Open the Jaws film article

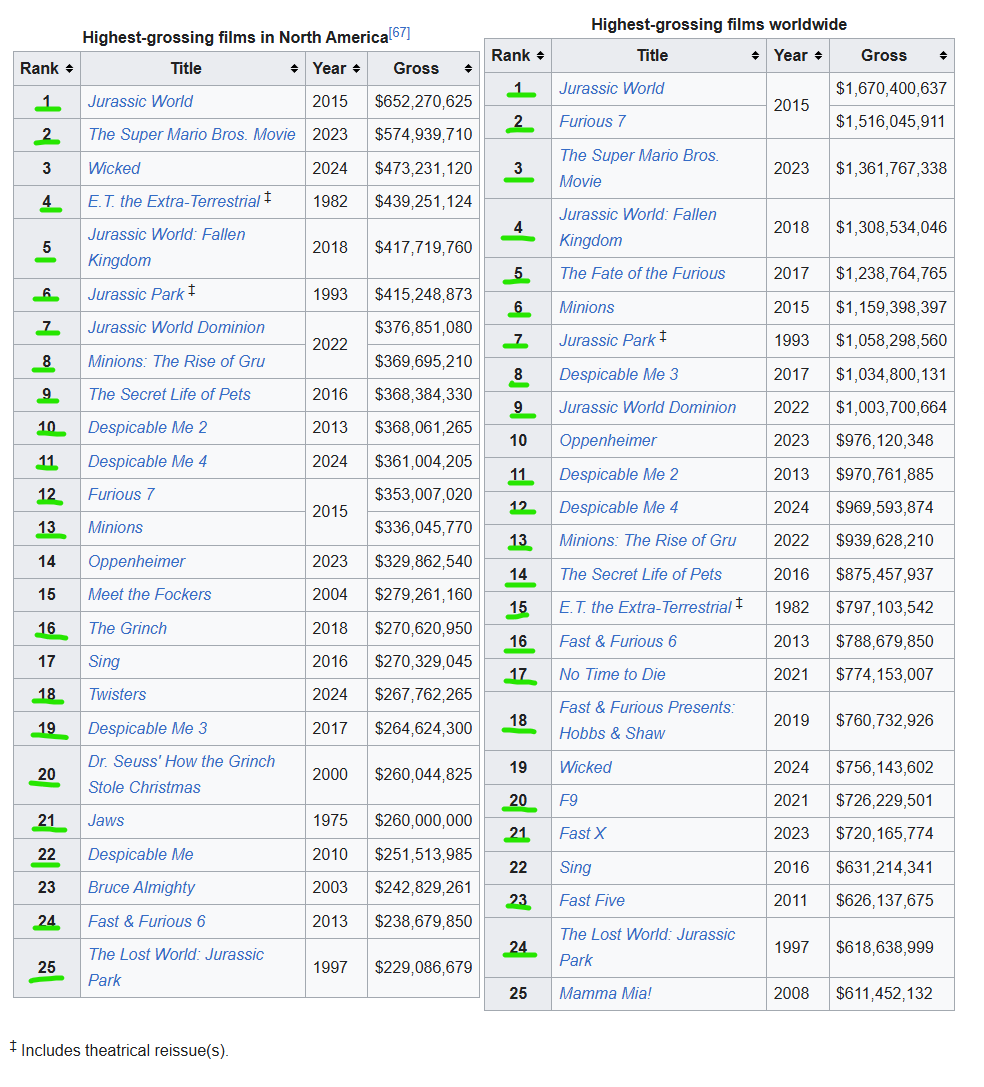click(x=106, y=821)
